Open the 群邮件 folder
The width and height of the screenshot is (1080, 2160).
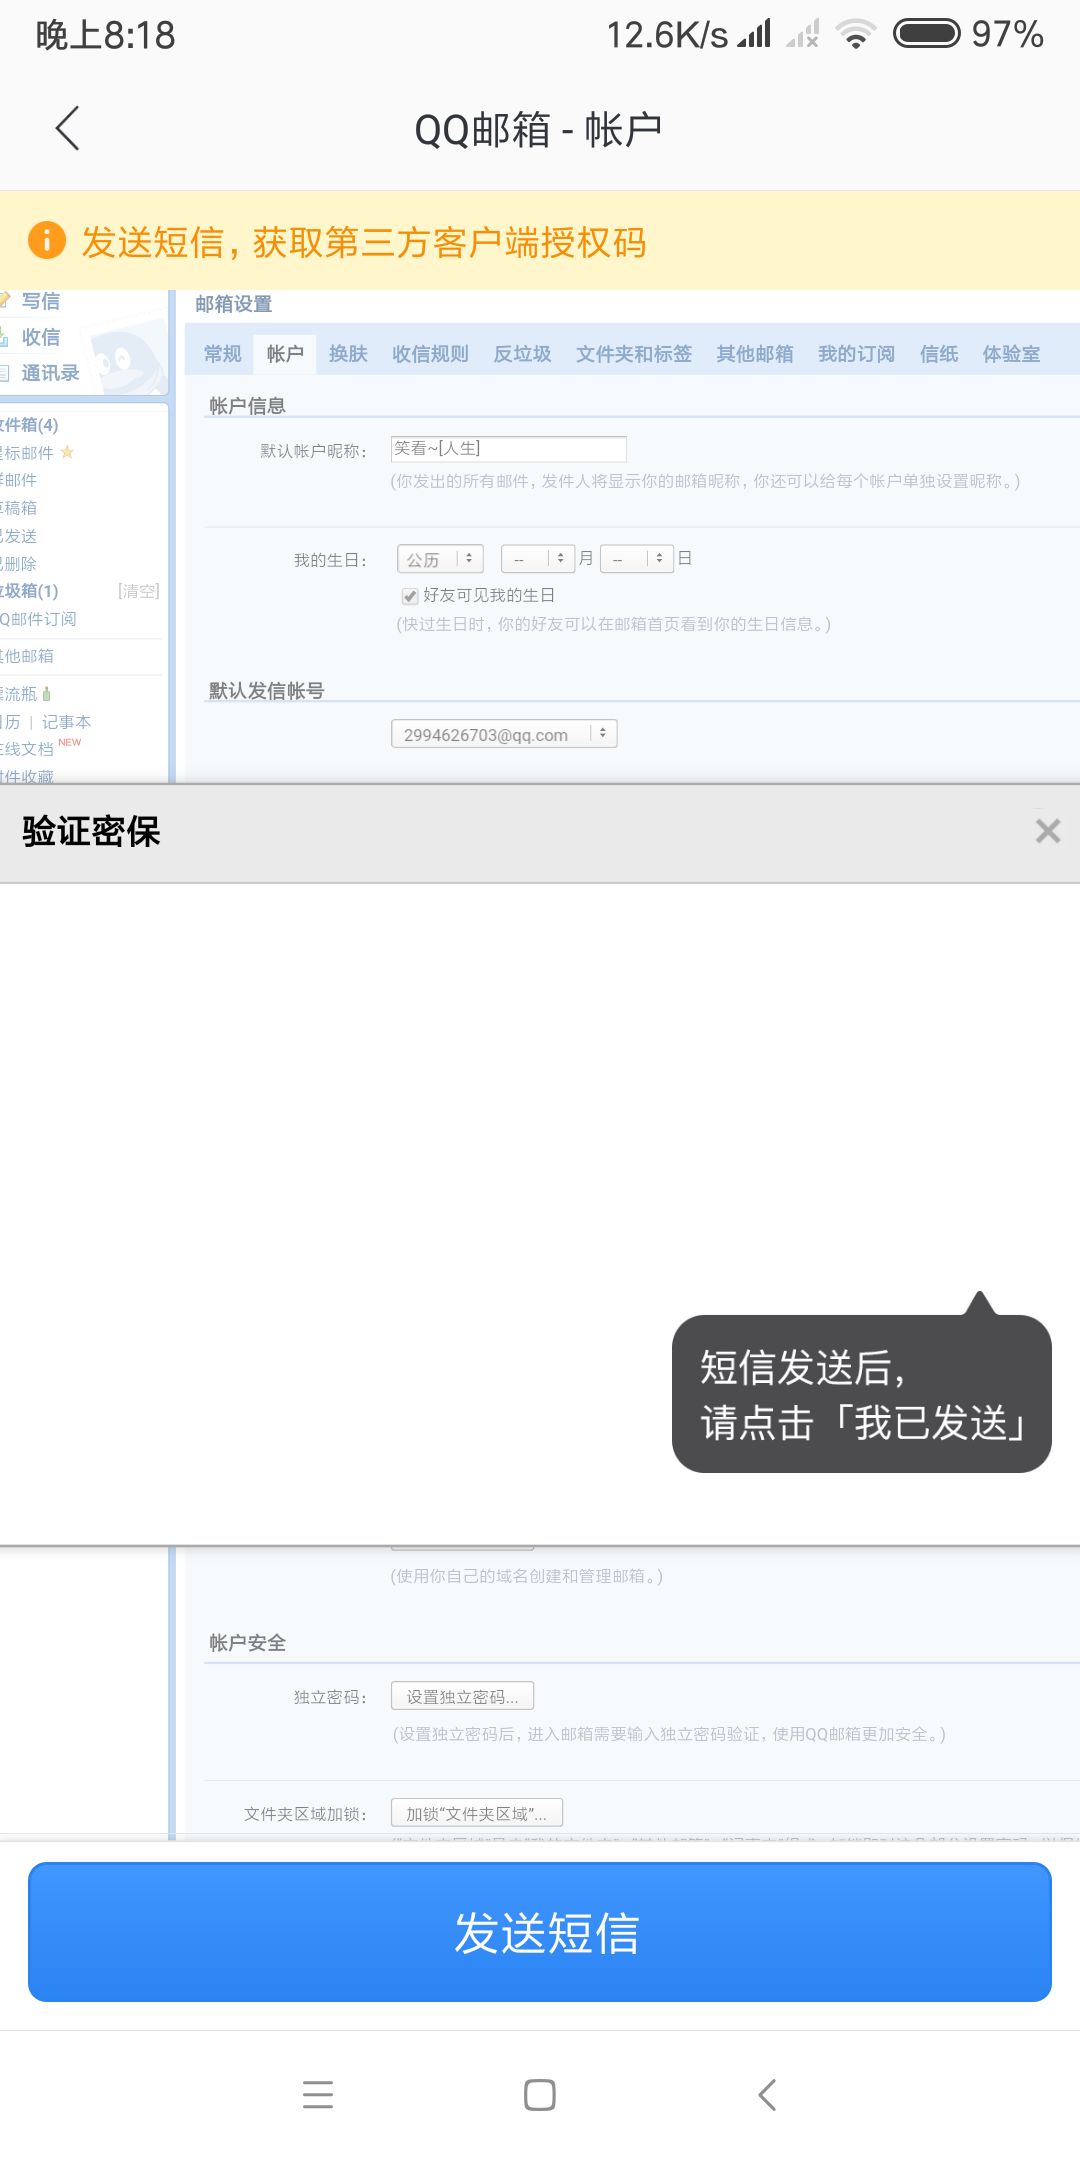point(18,480)
